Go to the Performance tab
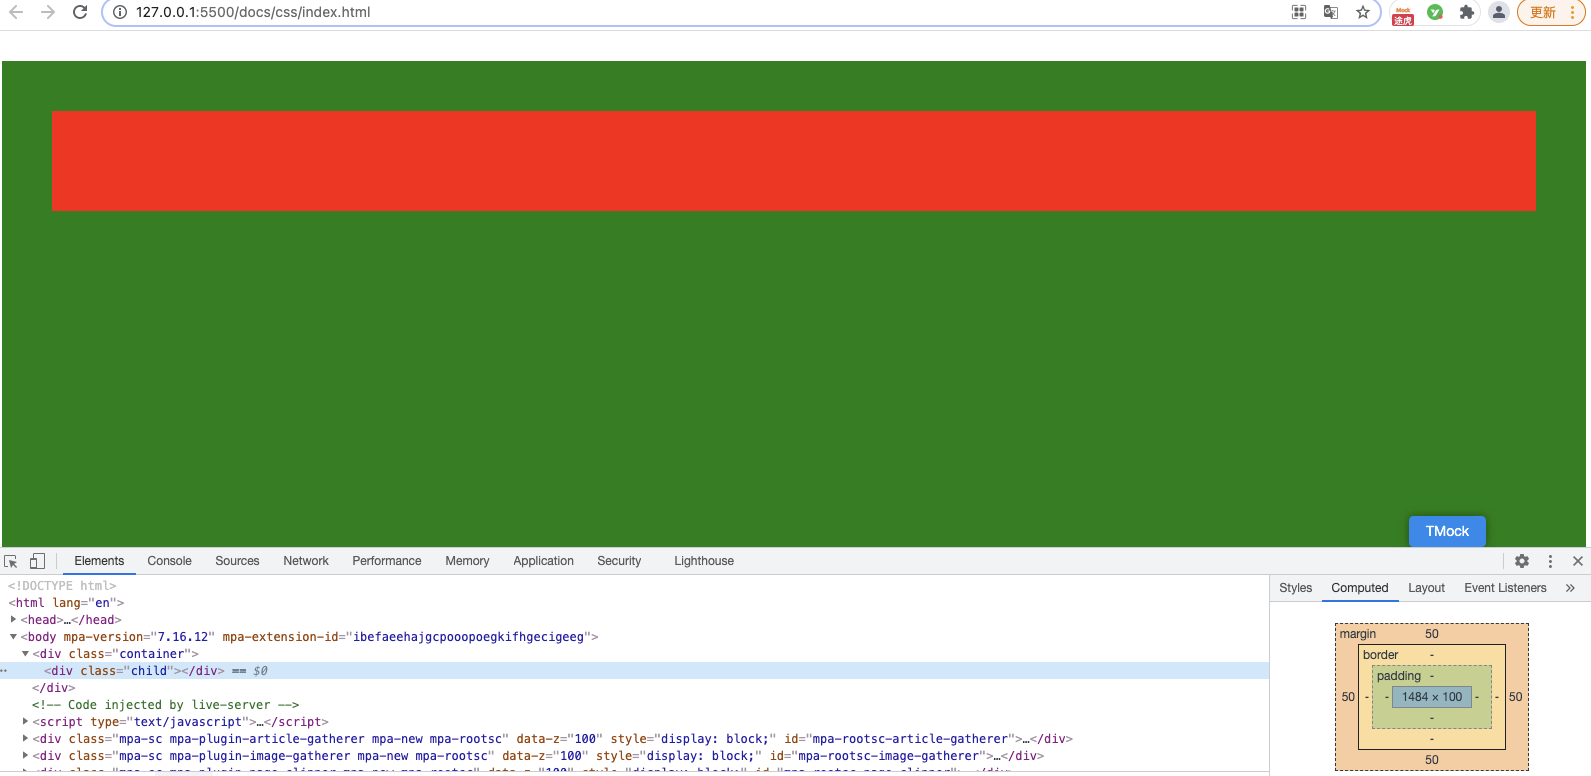The width and height of the screenshot is (1591, 776). pos(387,561)
